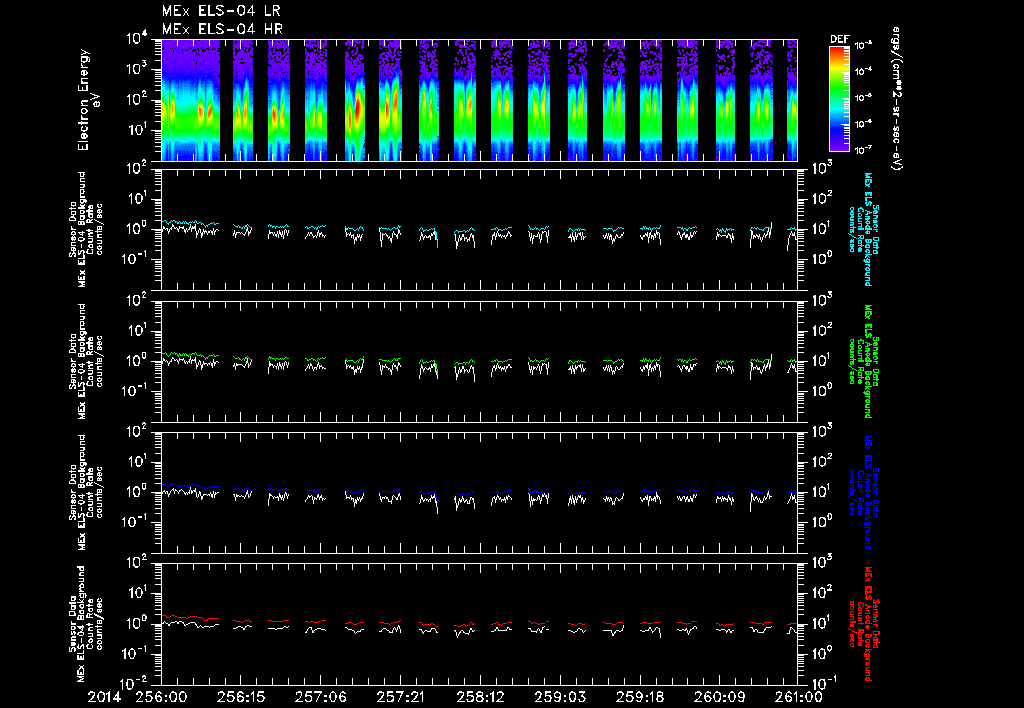Screen dimensions: 1024x708
Task: Click the "259:18" time tick label
Action: (639, 697)
